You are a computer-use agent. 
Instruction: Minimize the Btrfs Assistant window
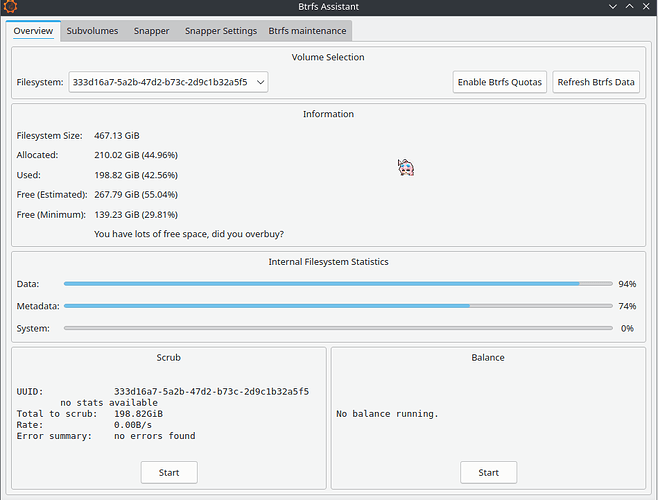tap(612, 8)
